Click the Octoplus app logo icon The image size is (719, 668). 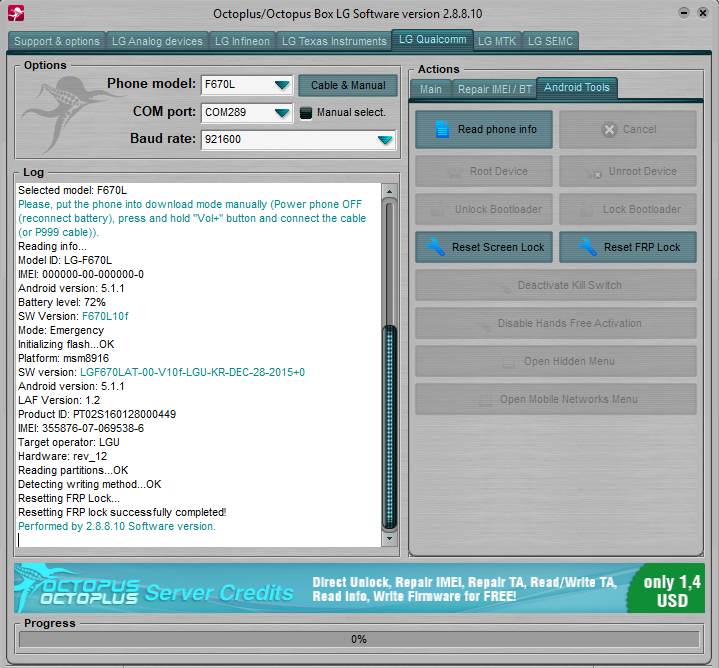tap(16, 13)
